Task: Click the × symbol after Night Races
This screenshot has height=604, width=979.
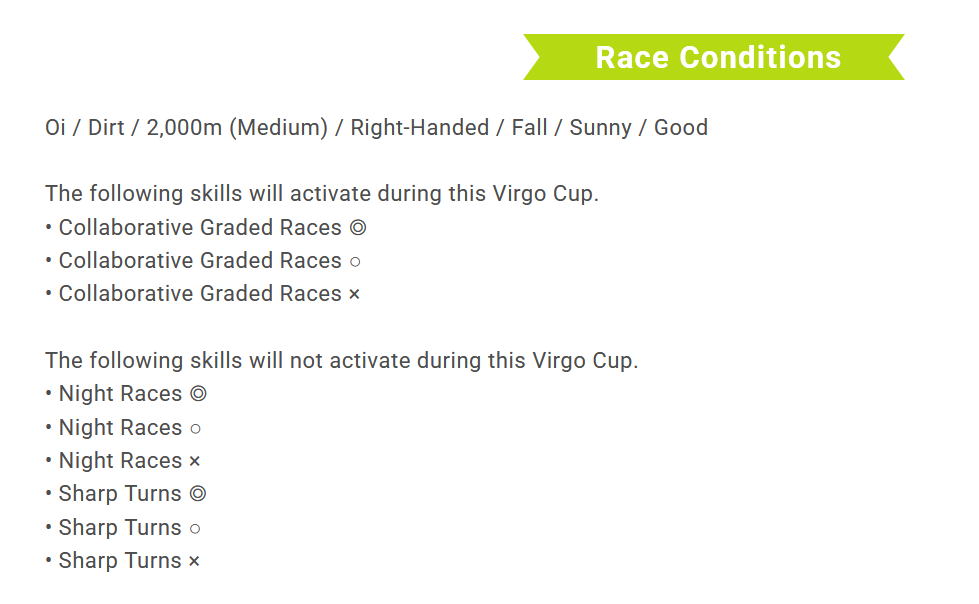Action: [194, 461]
